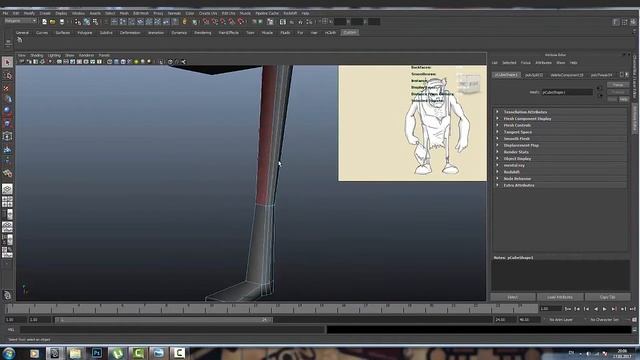Click the mesh name input field
Screen dimensions: 640x360
pos(567,92)
